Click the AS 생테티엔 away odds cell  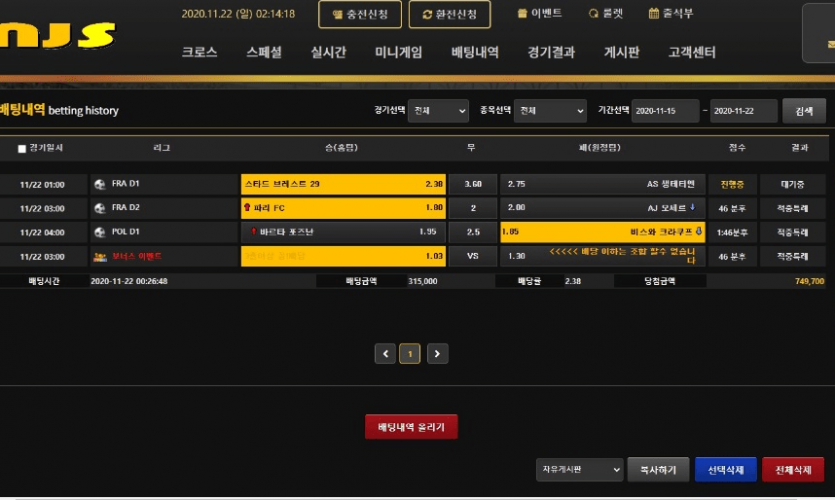pos(602,184)
